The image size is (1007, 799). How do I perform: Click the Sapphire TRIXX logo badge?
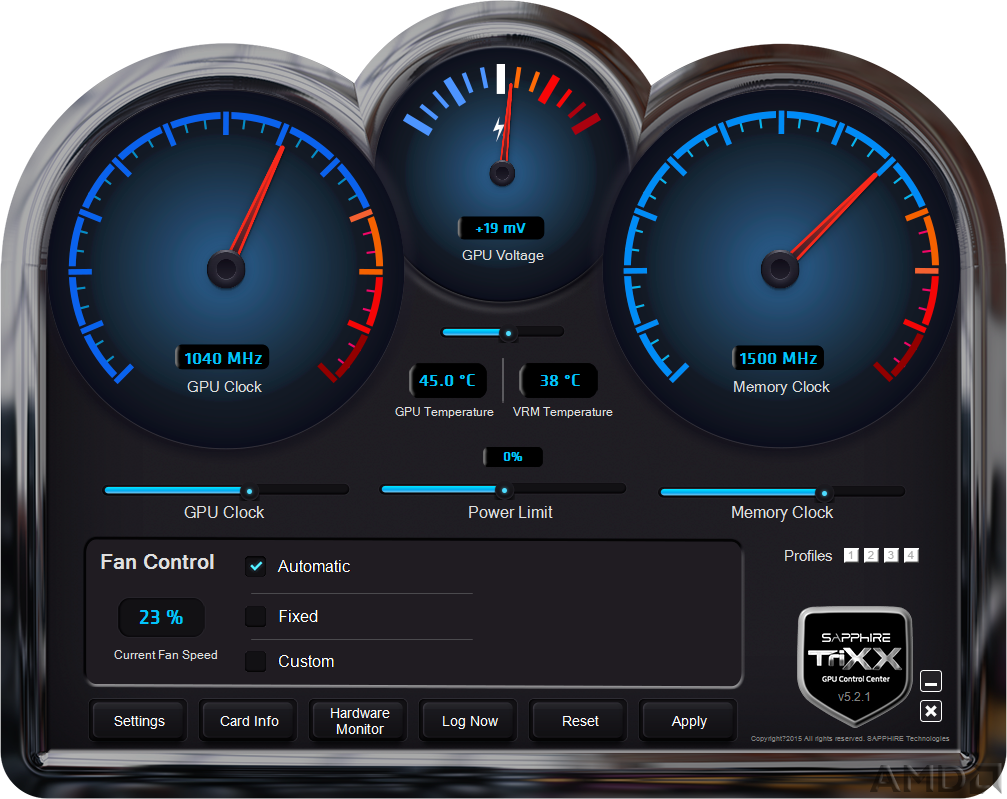coord(855,665)
